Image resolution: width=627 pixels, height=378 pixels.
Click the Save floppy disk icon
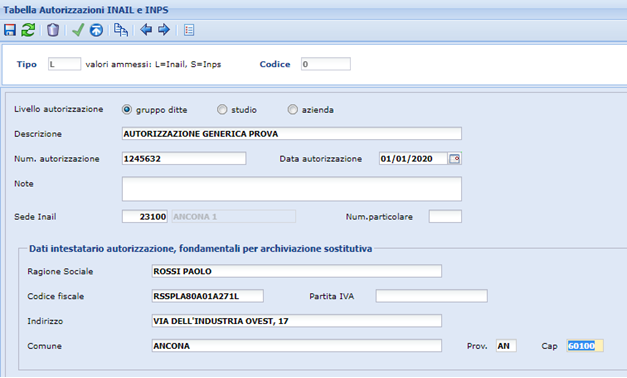10,30
